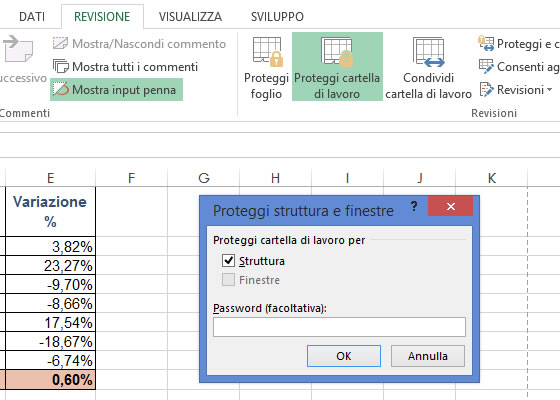Click the disabled Finestre checkbox
Viewport: 560px width, 400px height.
[229, 280]
